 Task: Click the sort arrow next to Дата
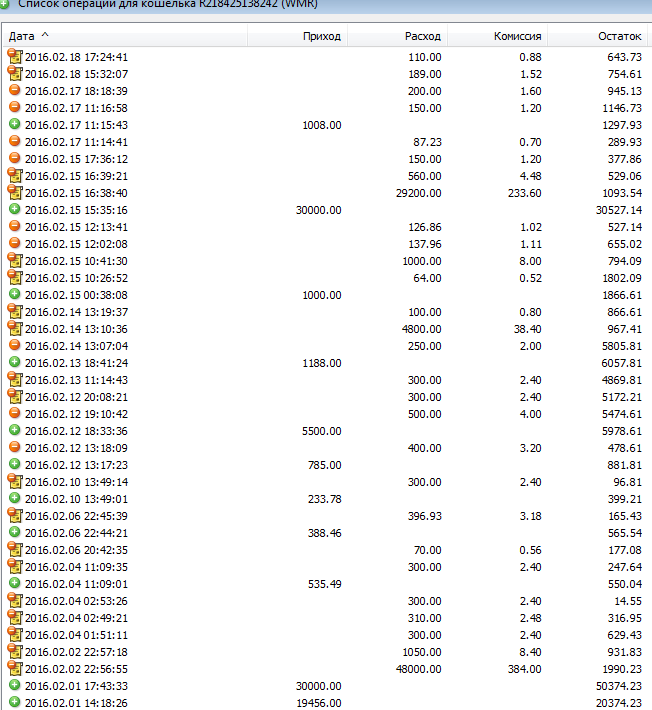[45, 34]
